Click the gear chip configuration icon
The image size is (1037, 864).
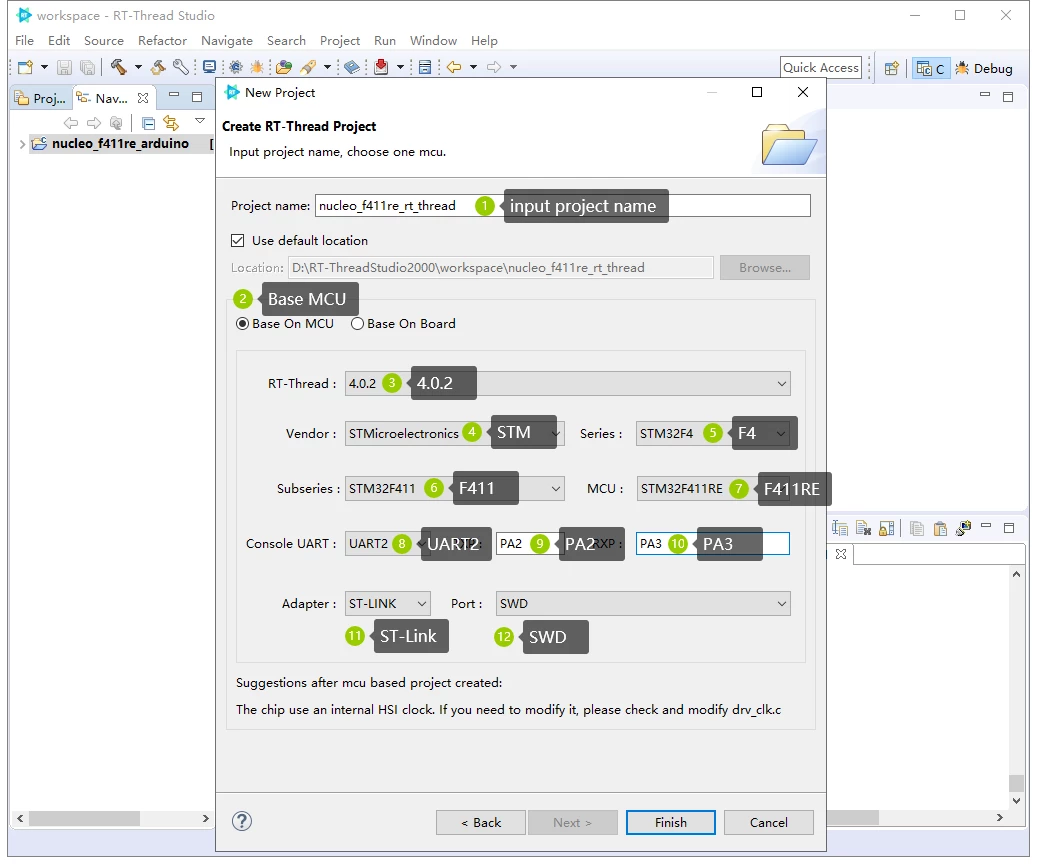(x=236, y=67)
